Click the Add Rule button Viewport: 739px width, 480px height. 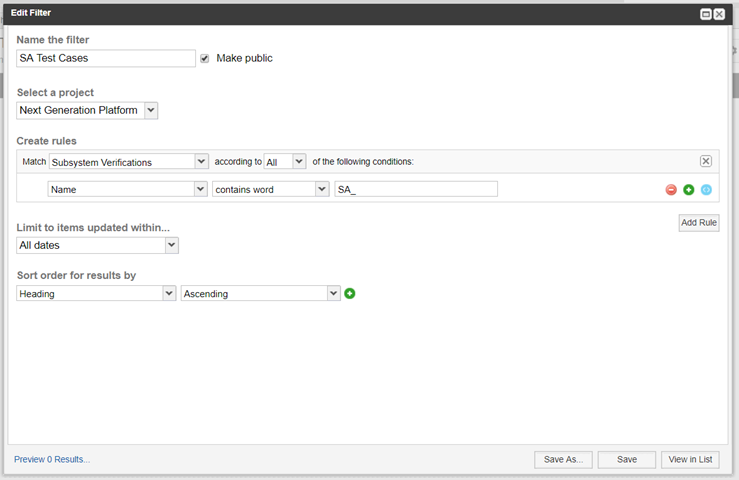[x=699, y=223]
